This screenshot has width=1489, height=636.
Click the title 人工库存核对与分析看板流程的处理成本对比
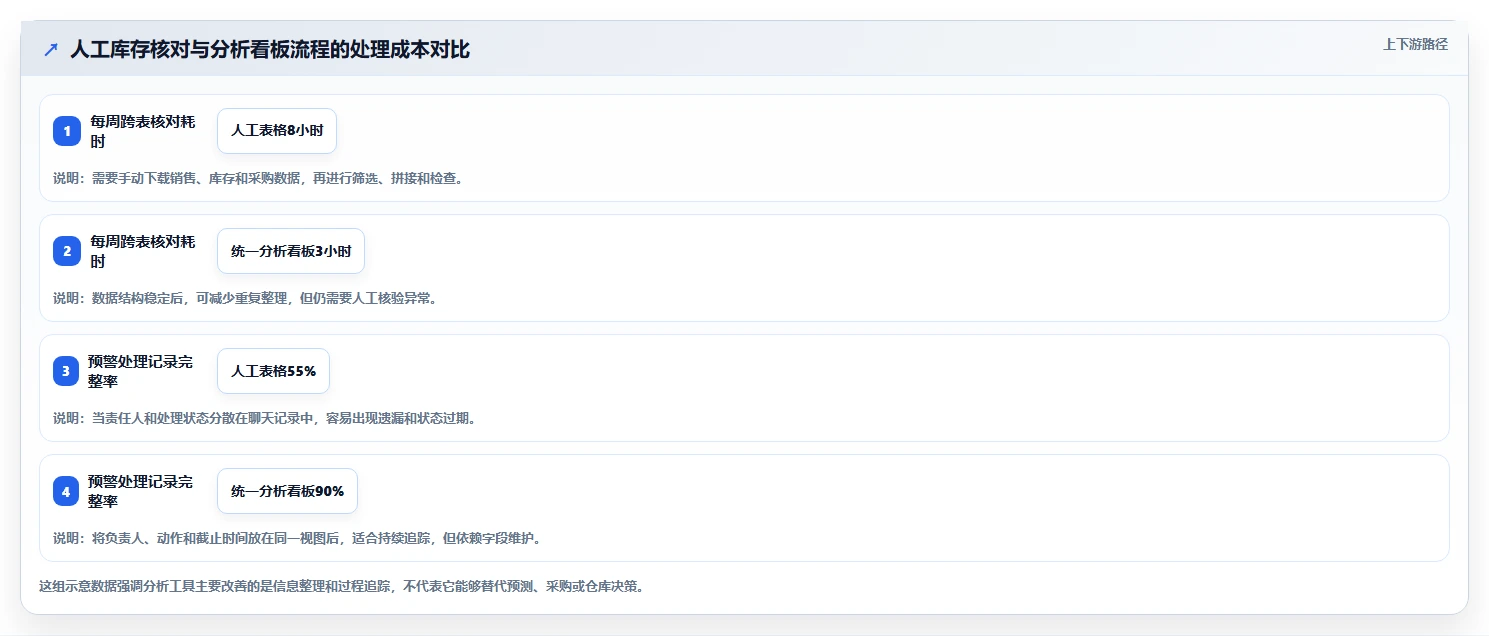[270, 50]
